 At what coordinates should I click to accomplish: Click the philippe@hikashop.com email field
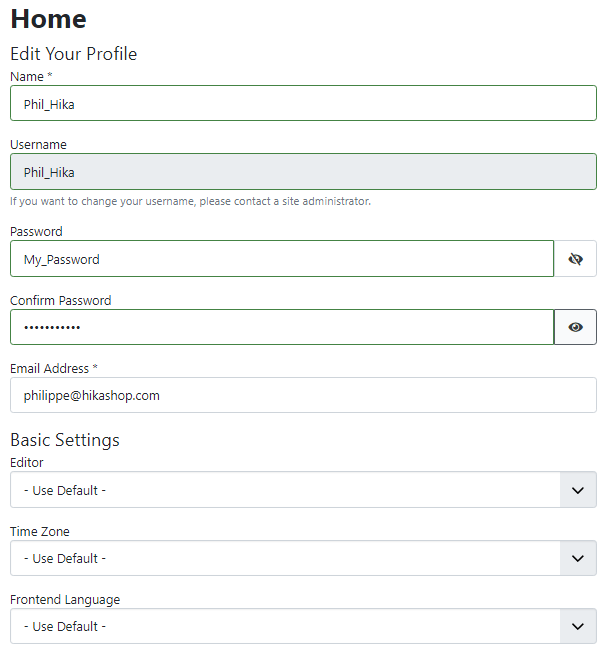[304, 395]
